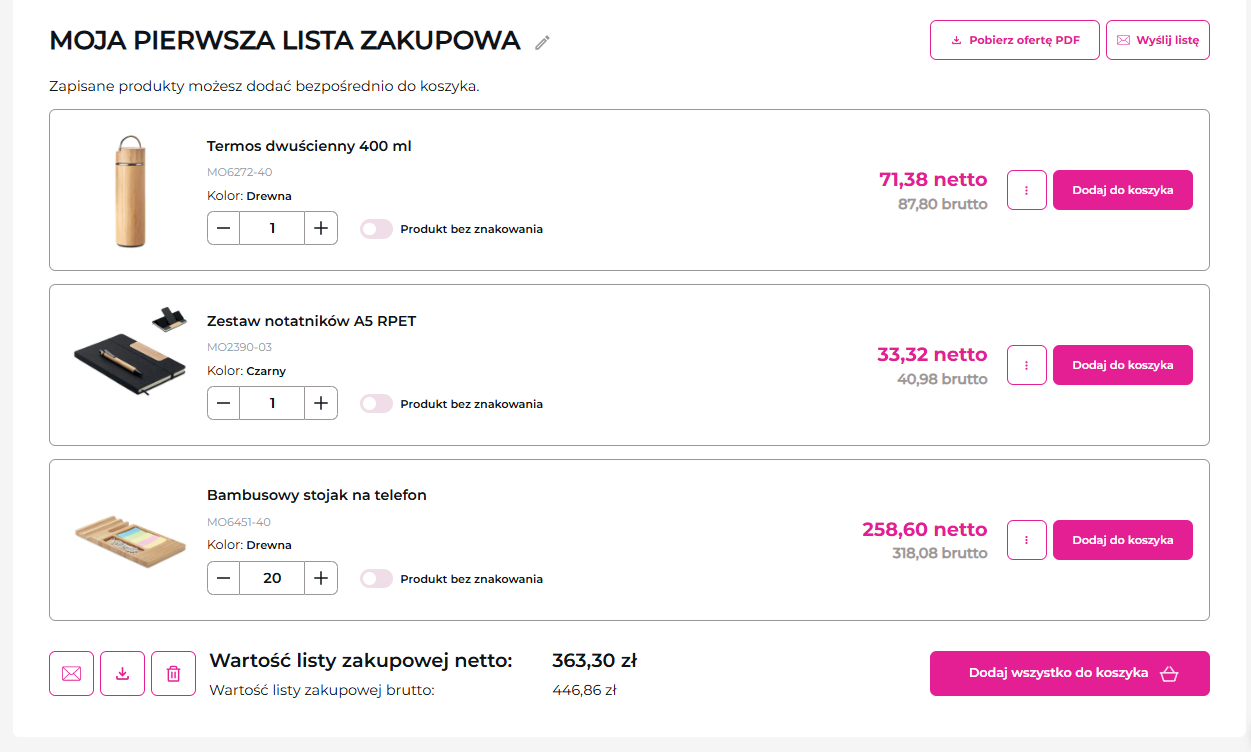Screen dimensions: 1251x752
Task: Click quantity input for Bambusowy stojak
Action: [271, 577]
